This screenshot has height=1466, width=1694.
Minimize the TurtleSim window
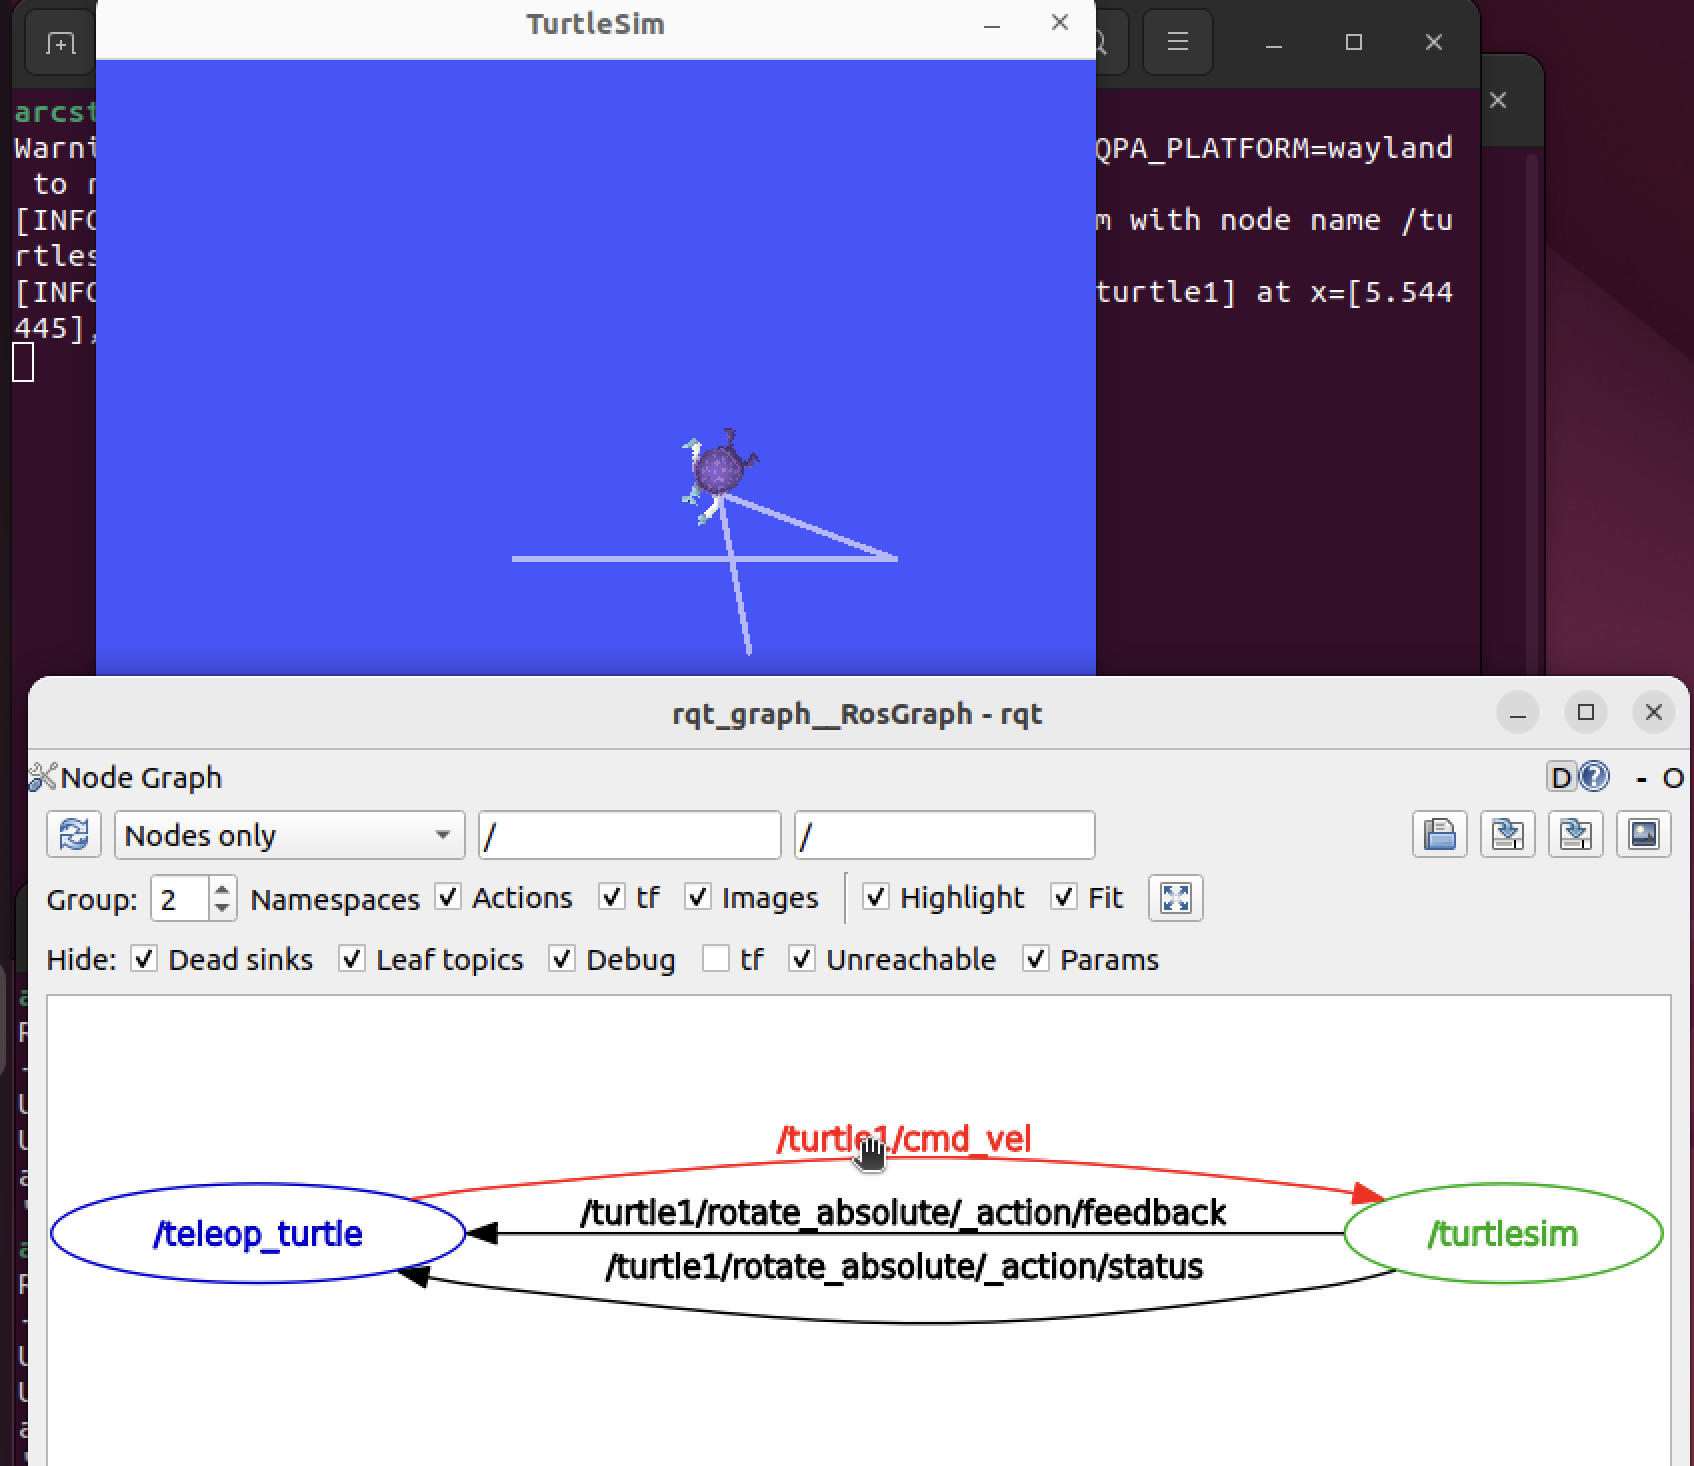(992, 24)
